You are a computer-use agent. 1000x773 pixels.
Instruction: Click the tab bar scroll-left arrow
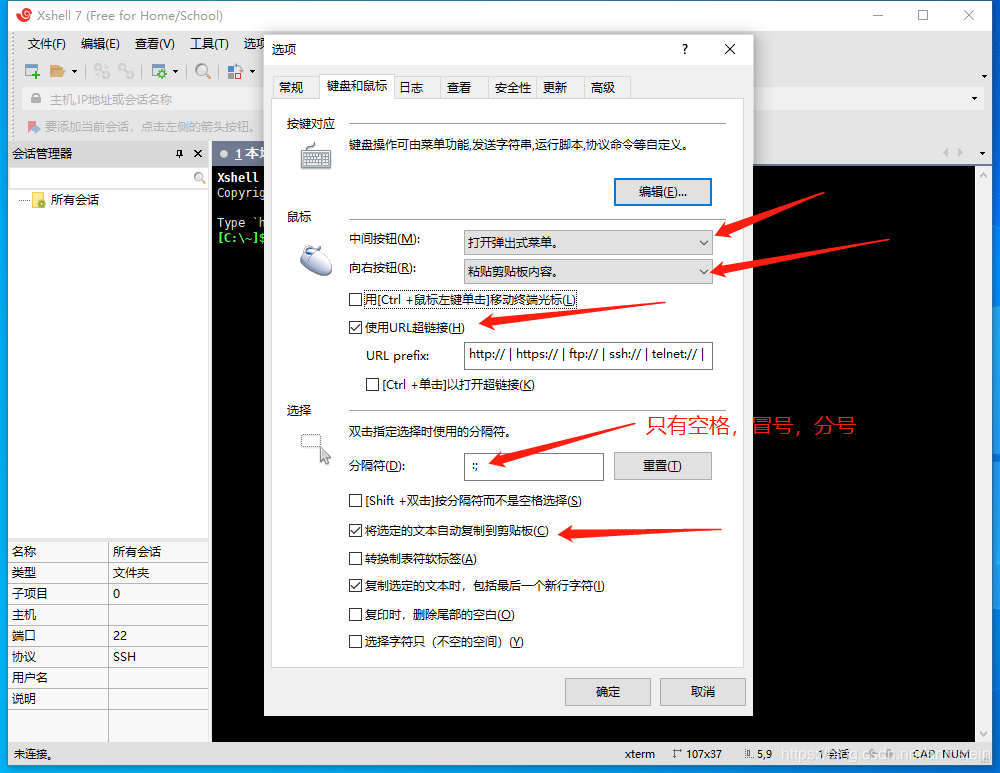tap(945, 153)
